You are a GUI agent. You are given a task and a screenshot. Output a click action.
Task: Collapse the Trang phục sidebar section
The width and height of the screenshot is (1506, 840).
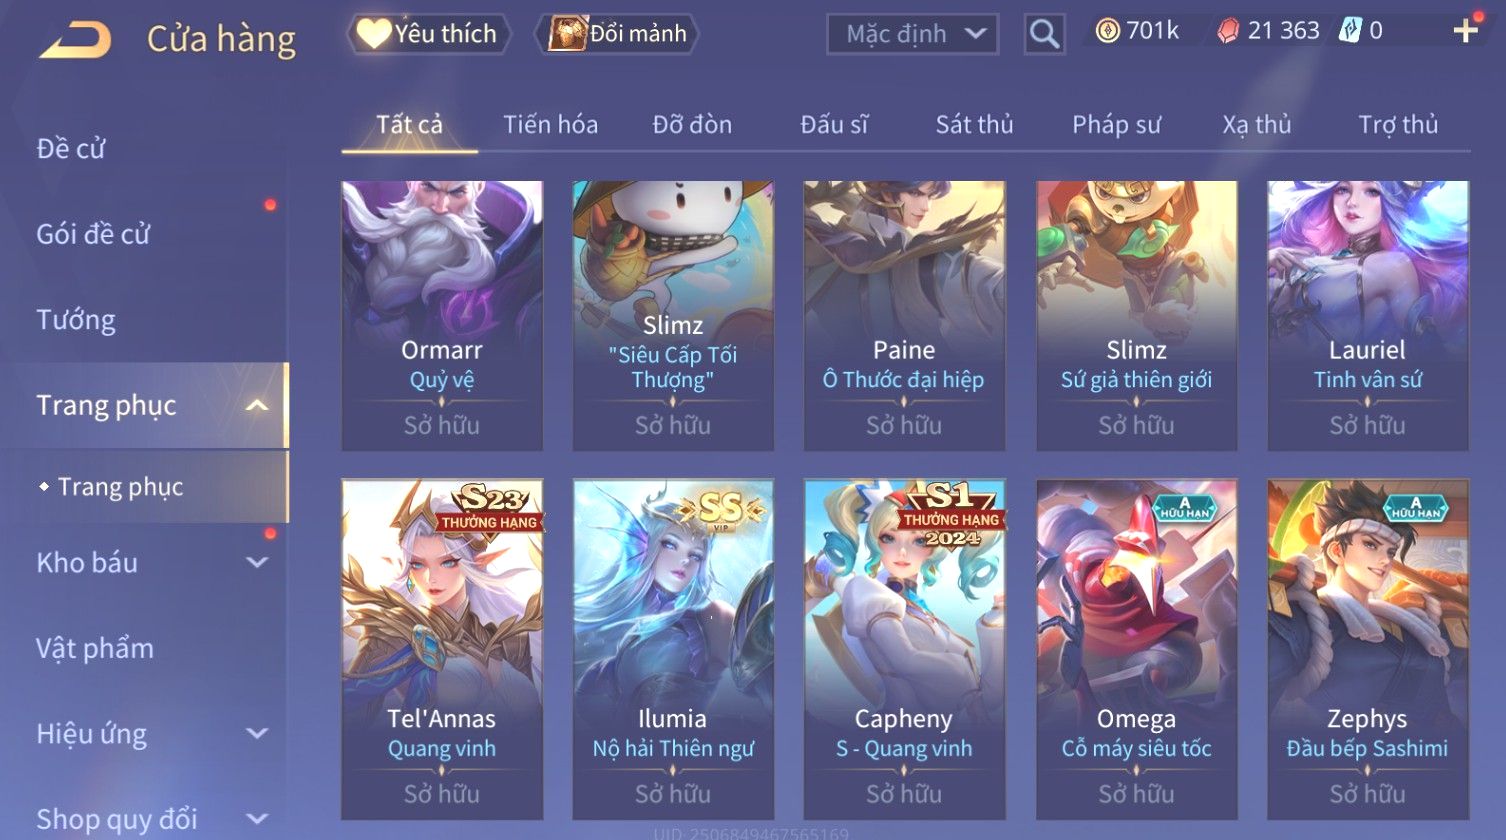257,405
